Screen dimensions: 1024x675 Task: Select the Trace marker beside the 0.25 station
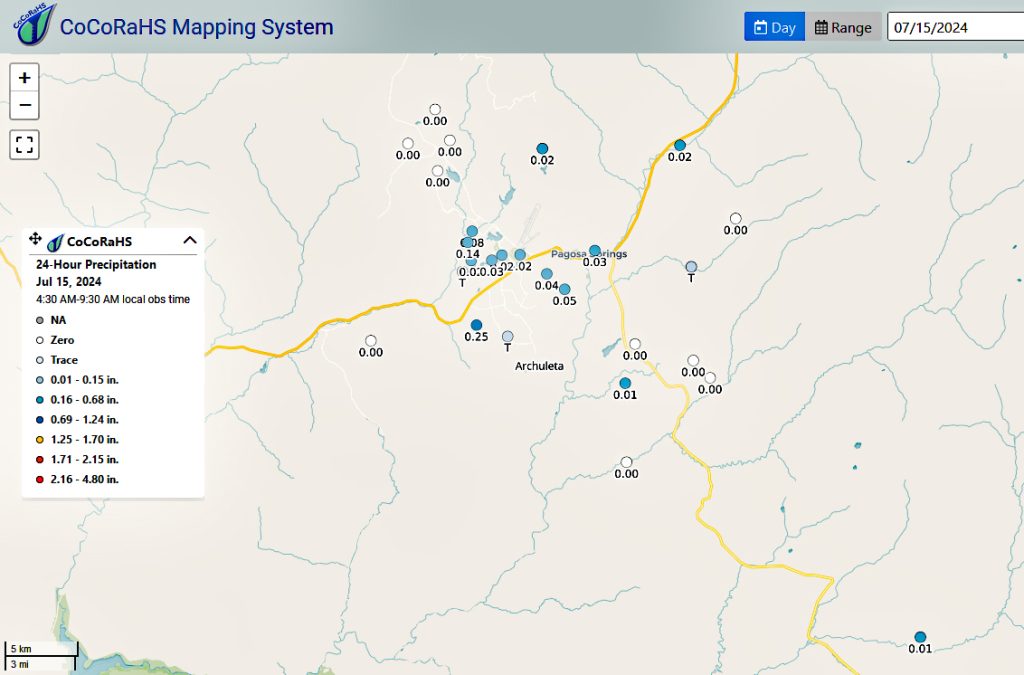point(507,337)
